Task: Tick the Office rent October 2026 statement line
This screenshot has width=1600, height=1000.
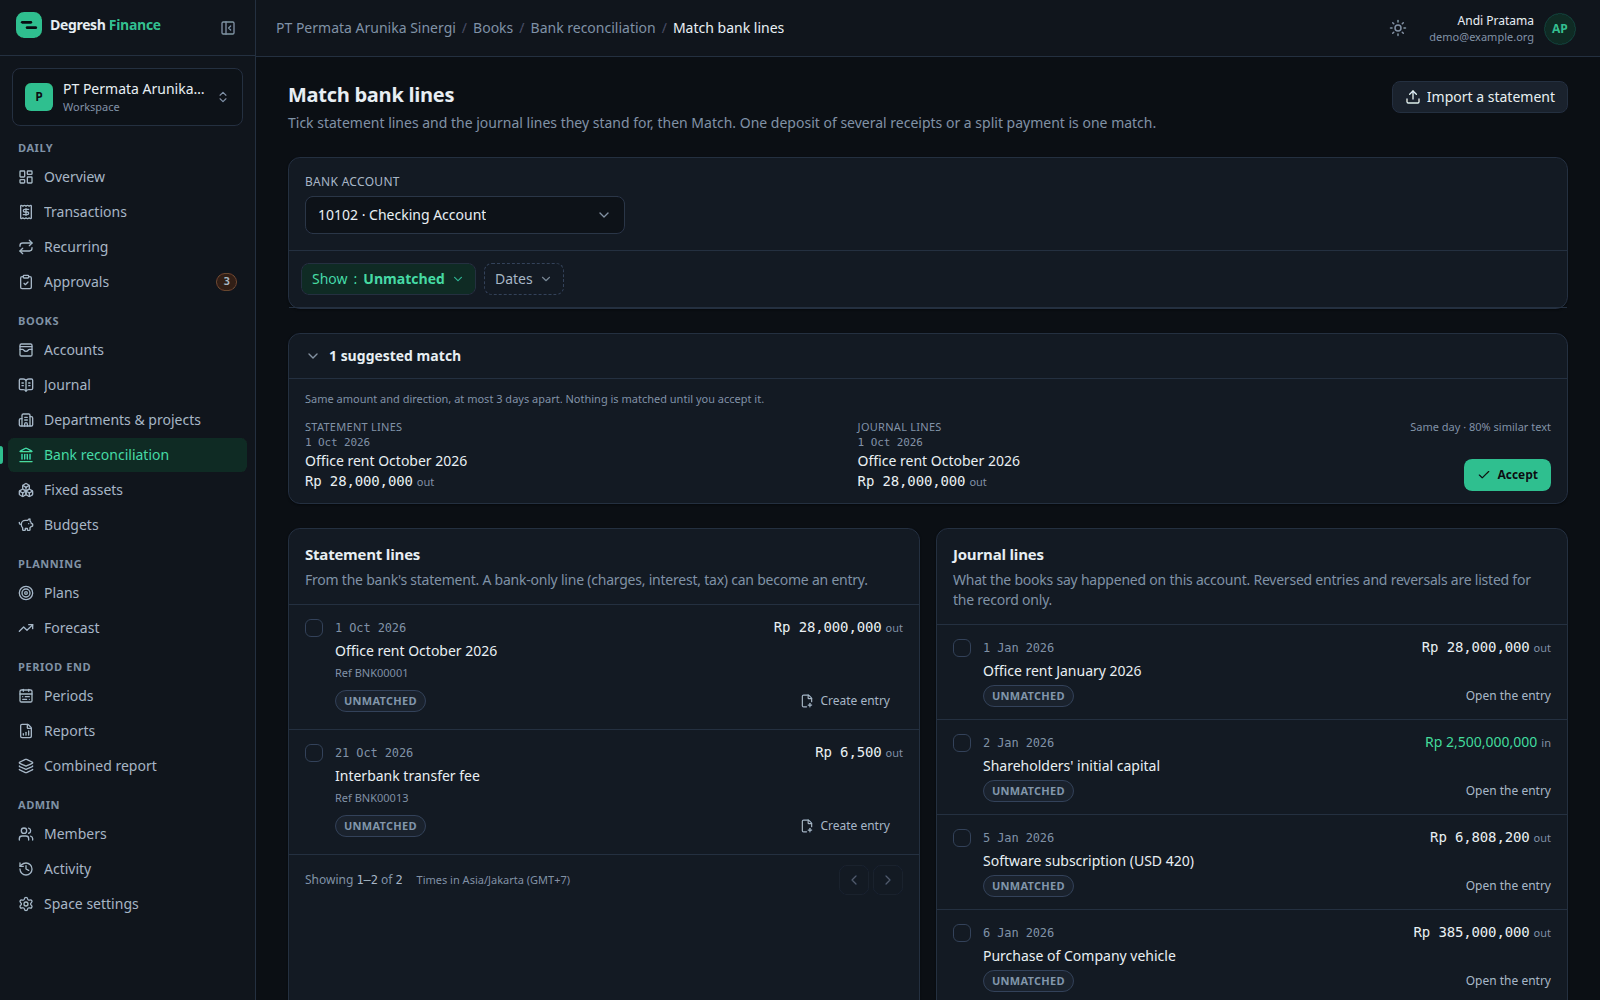Action: (x=314, y=628)
